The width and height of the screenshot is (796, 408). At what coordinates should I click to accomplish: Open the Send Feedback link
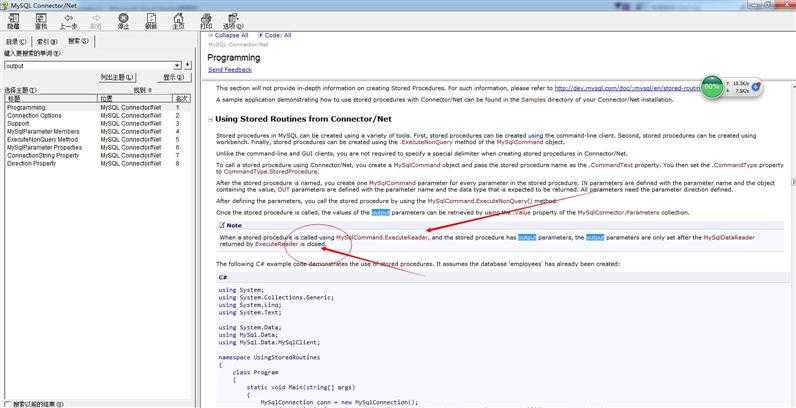click(229, 70)
